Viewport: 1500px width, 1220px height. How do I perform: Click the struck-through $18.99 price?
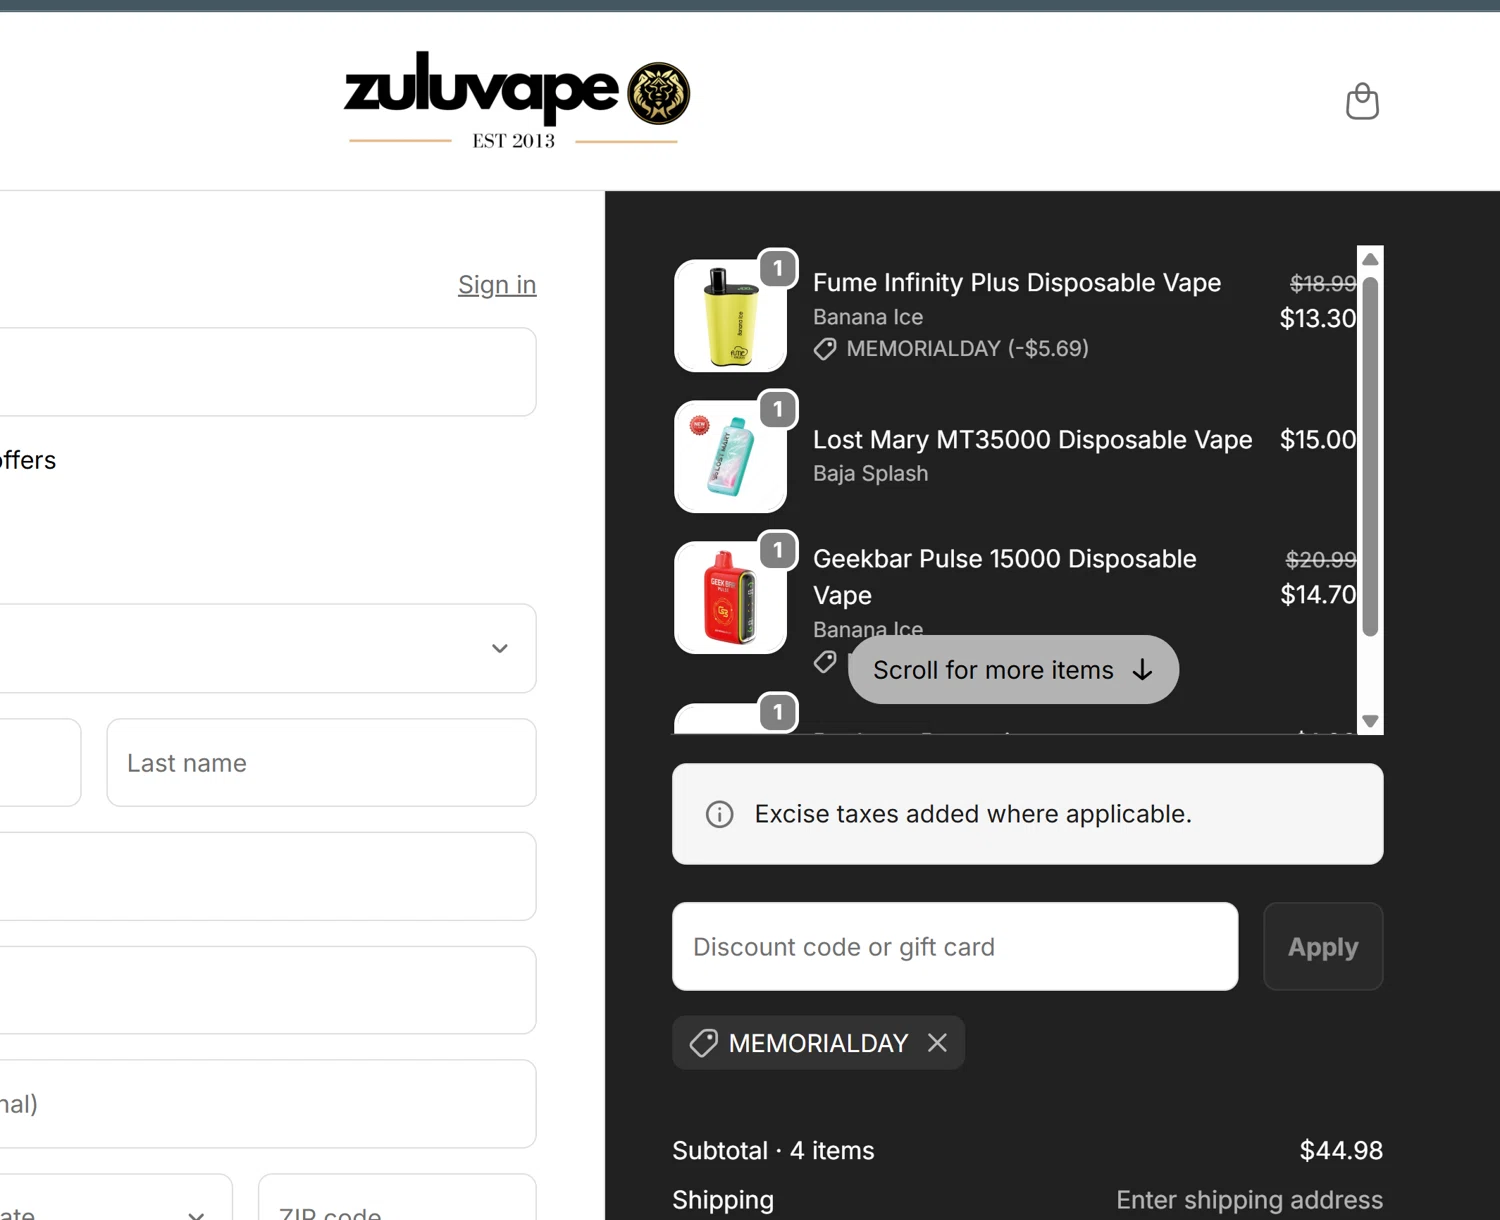1323,284
